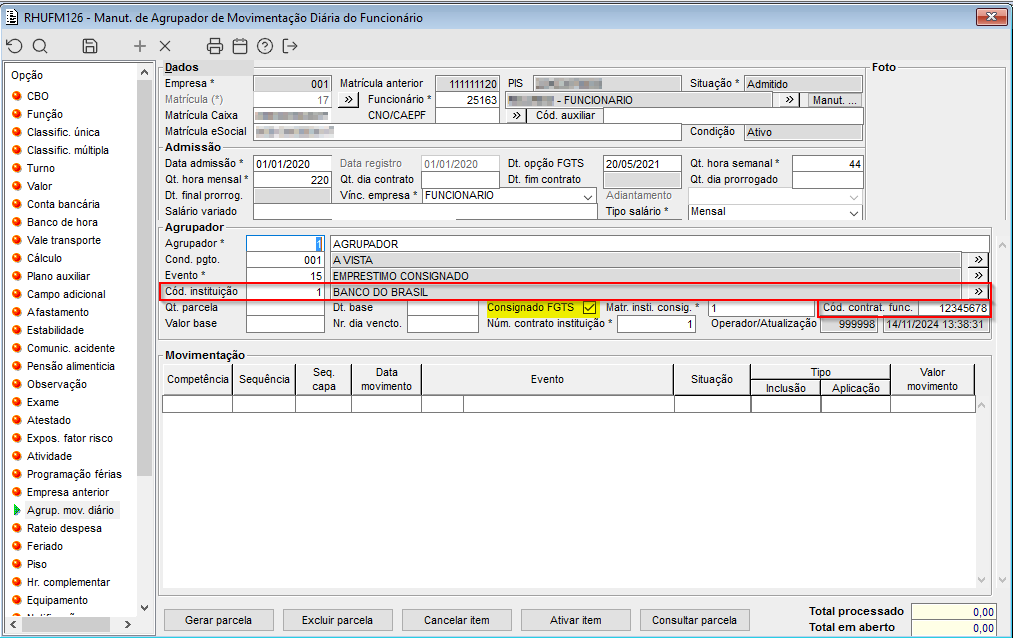Image resolution: width=1013 pixels, height=638 pixels.
Task: Click the undo/refresh toolbar icon
Action: 14,46
